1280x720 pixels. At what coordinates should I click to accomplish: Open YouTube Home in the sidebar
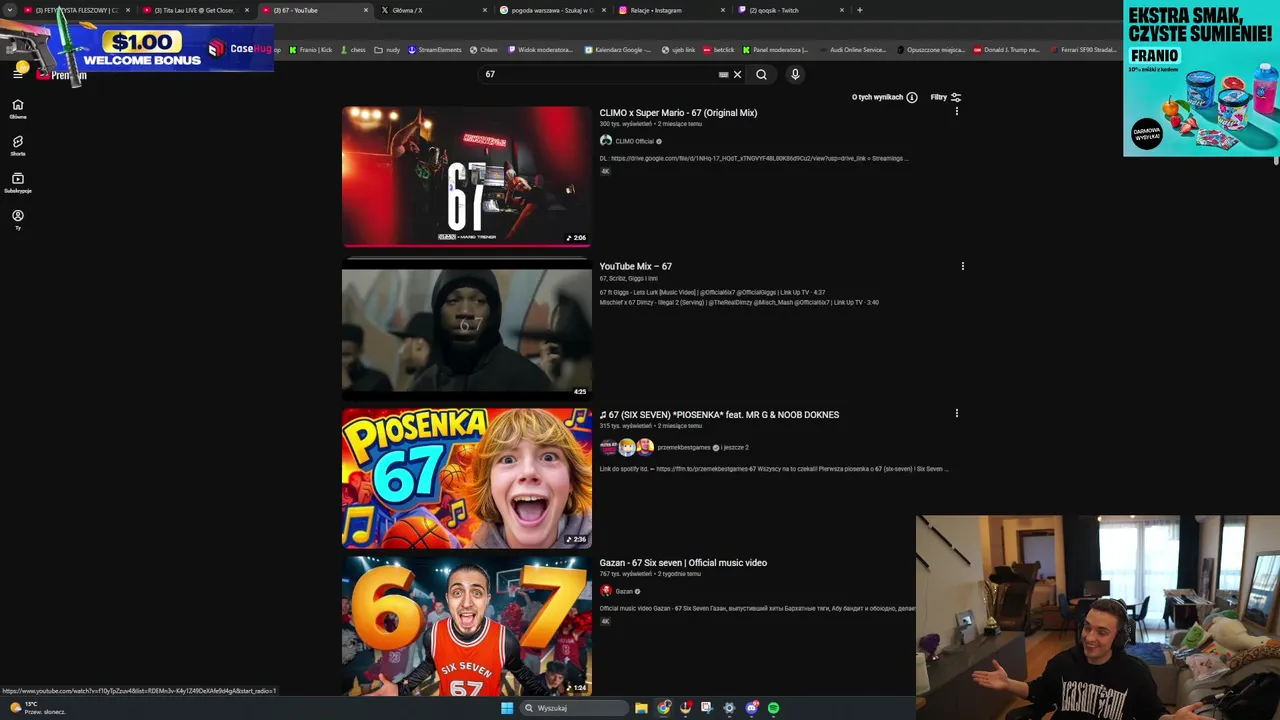[17, 109]
